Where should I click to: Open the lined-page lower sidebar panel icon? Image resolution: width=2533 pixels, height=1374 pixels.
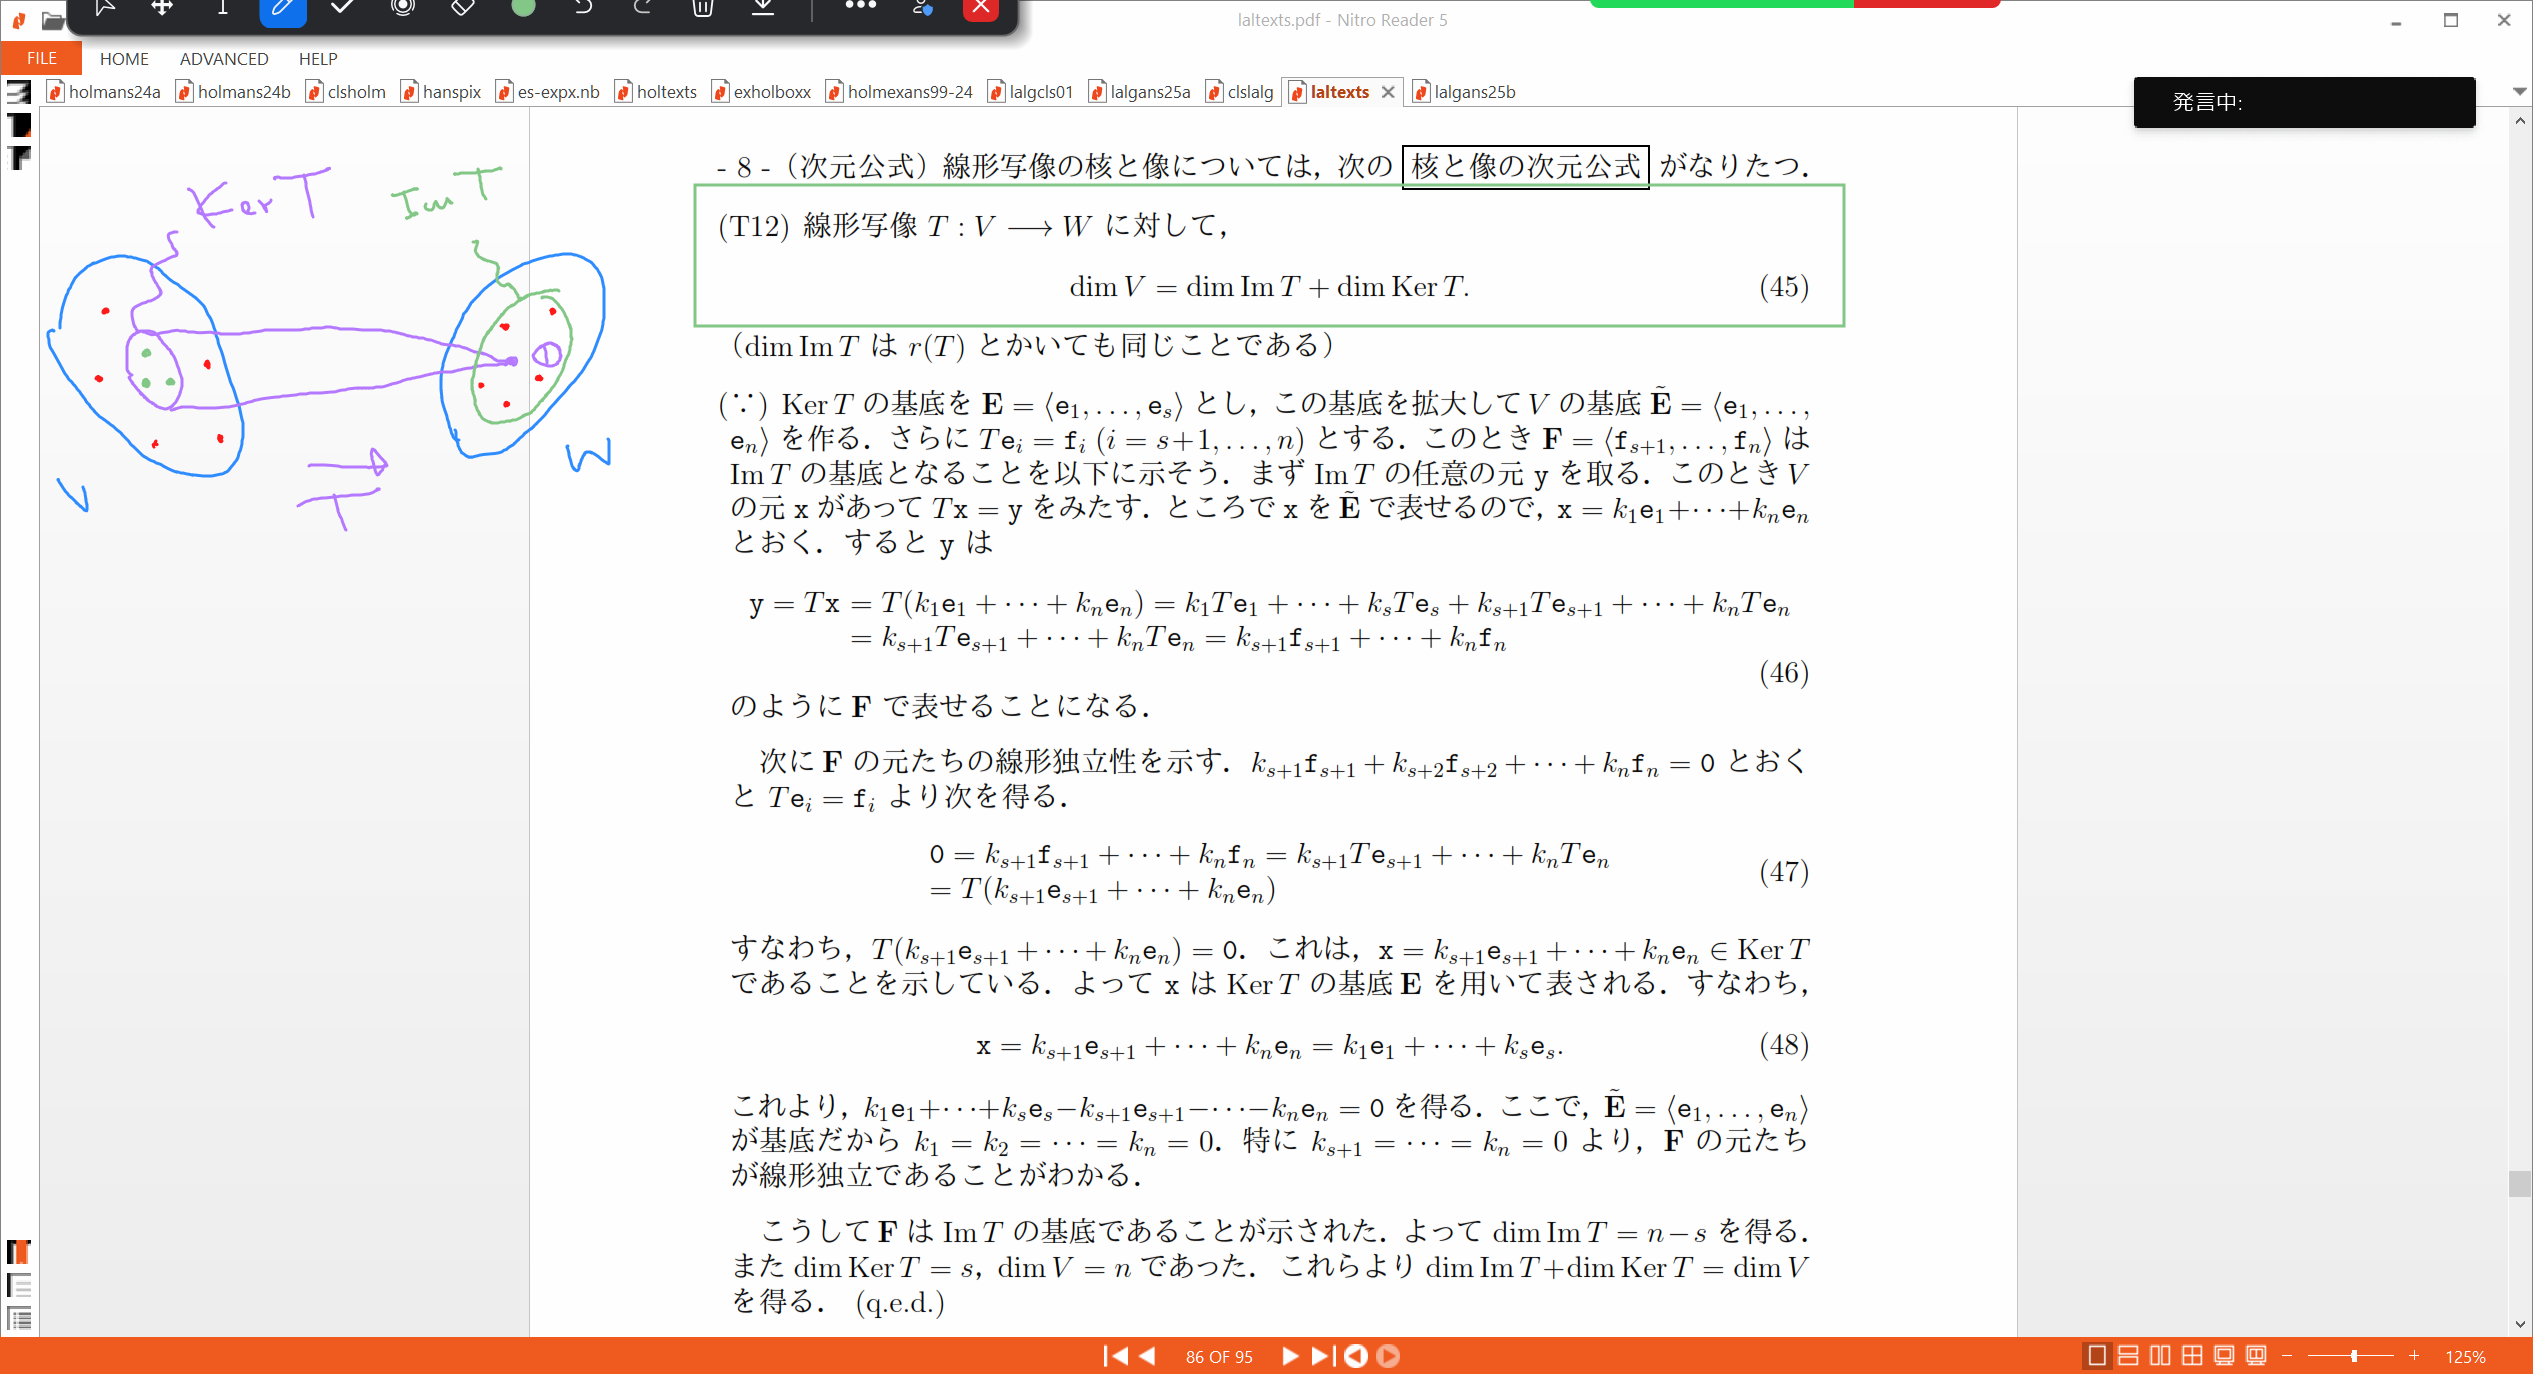click(x=19, y=1285)
